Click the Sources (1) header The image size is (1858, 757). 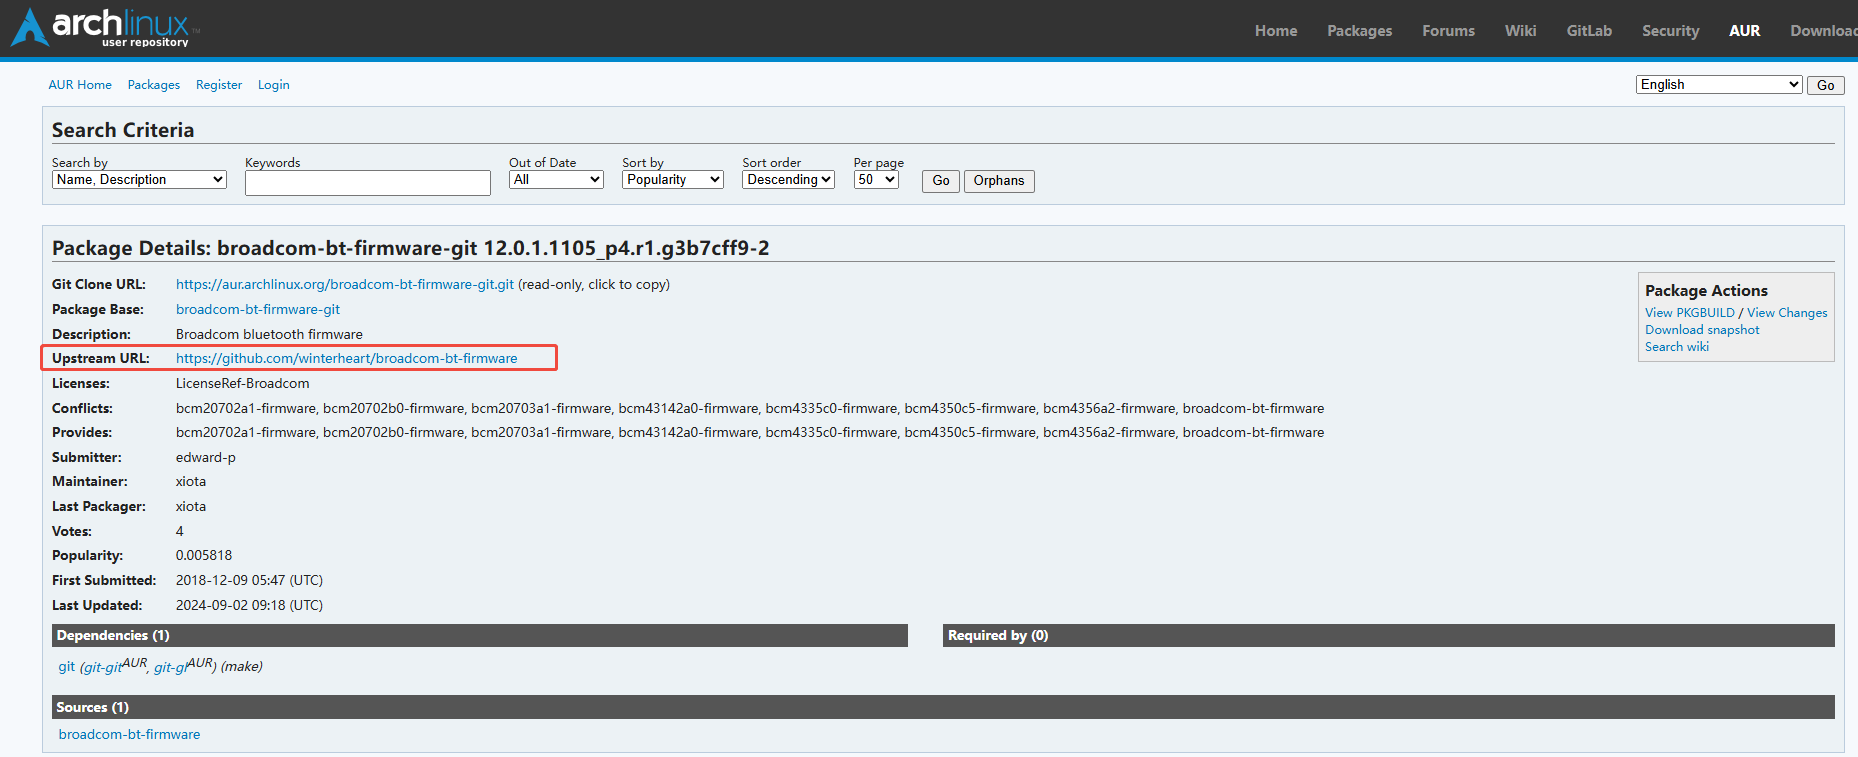(943, 708)
